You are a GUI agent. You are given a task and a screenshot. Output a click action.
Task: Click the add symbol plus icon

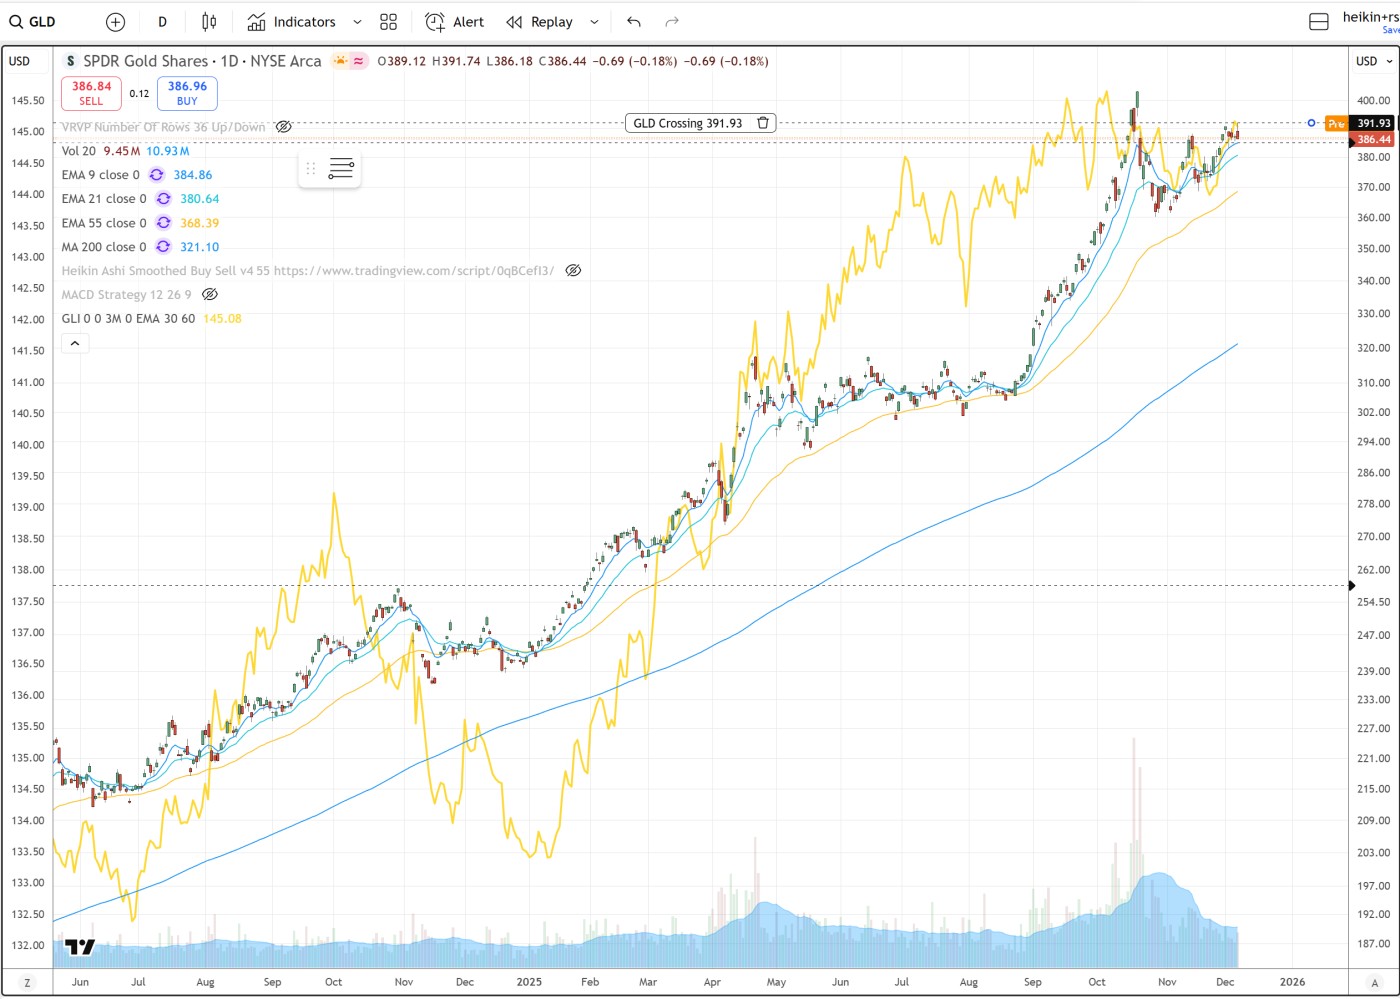click(115, 22)
